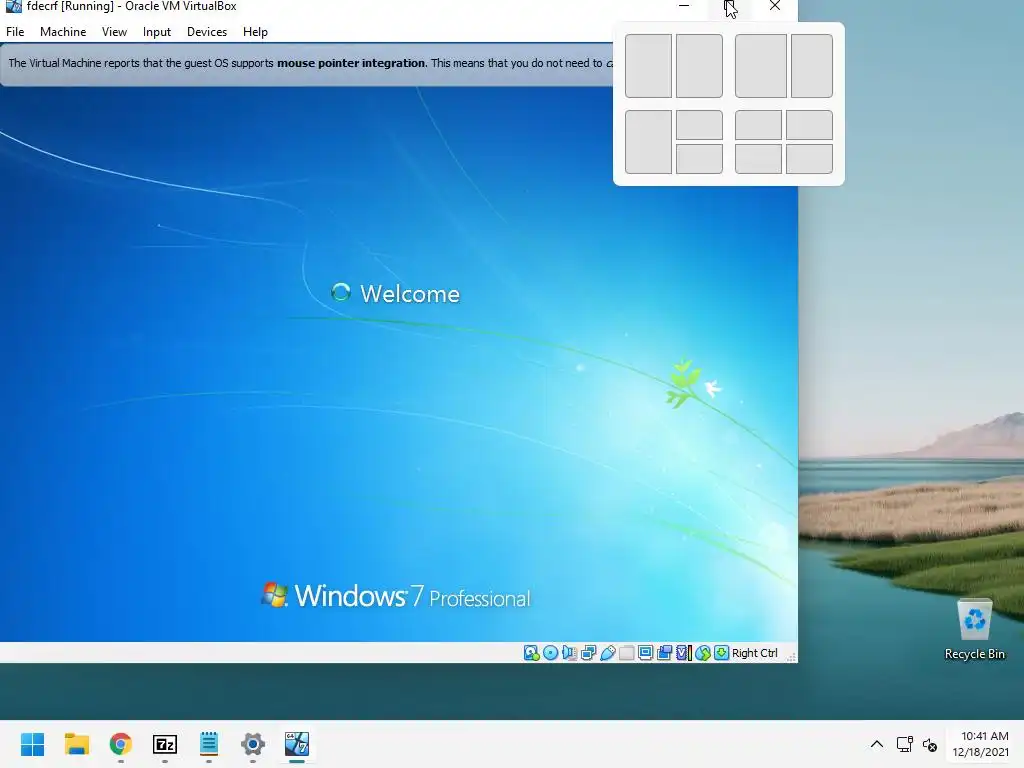The image size is (1024, 768).
Task: Check the CPU virtualization features indicator
Action: click(683, 653)
